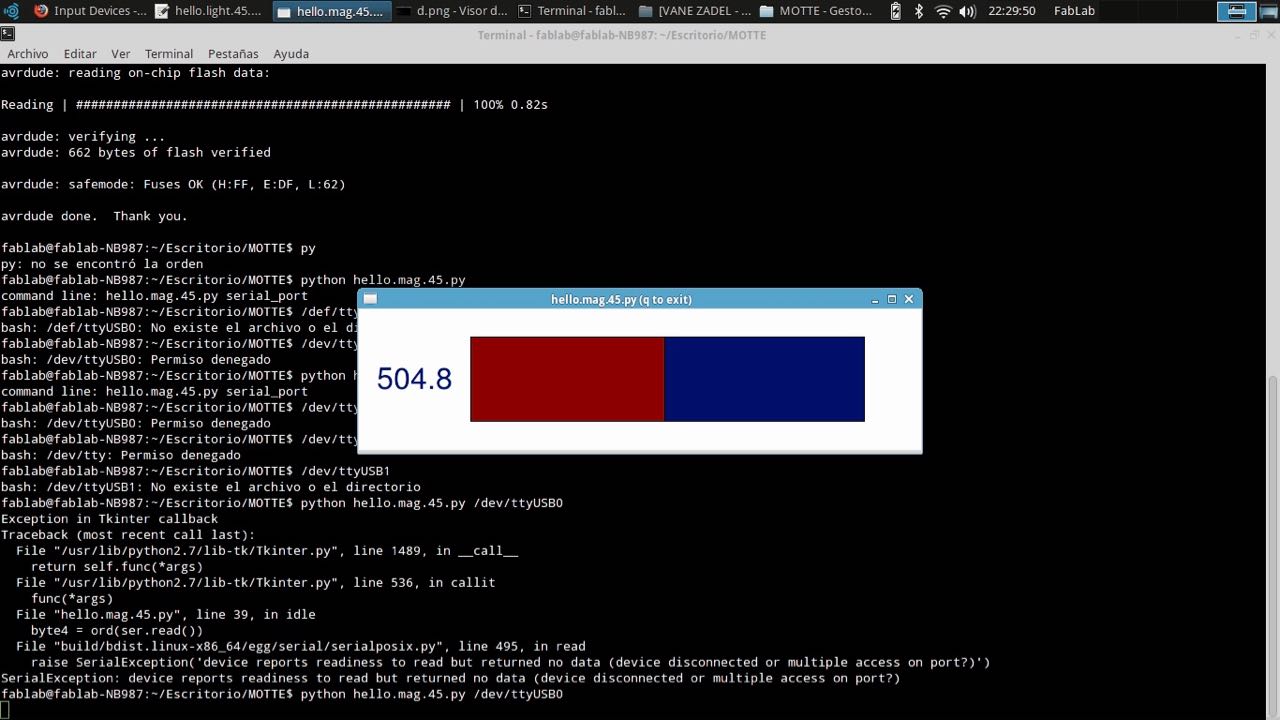Viewport: 1280px width, 720px height.
Task: Switch to the first workspace in the pager
Action: (x=1237, y=11)
